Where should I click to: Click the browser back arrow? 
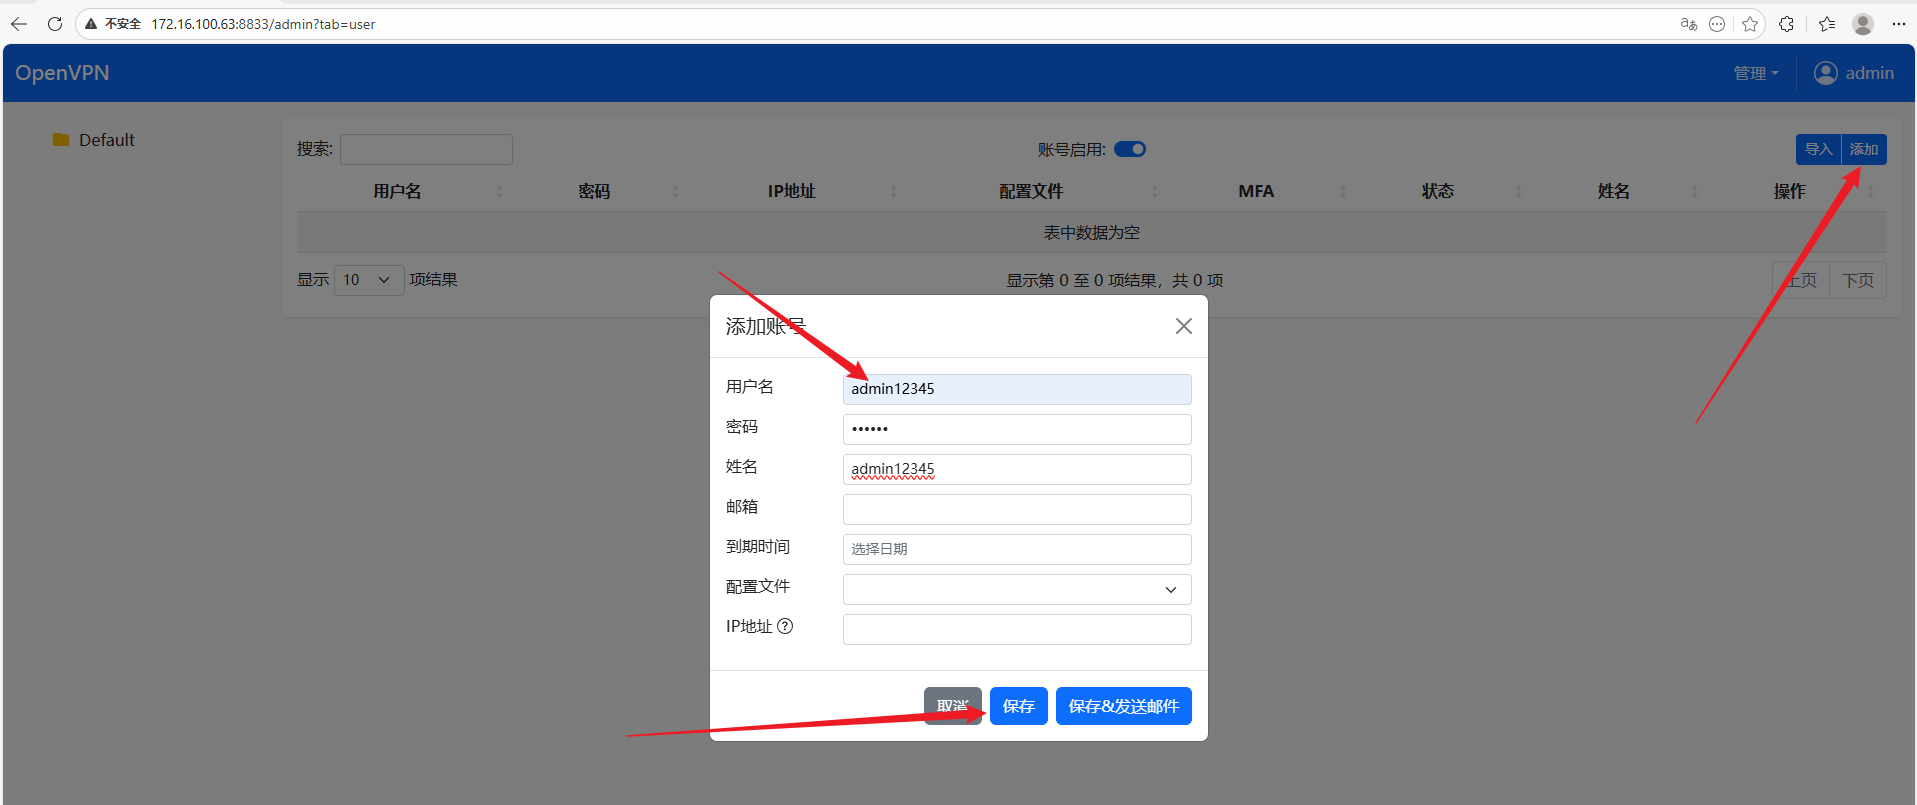click(x=19, y=24)
